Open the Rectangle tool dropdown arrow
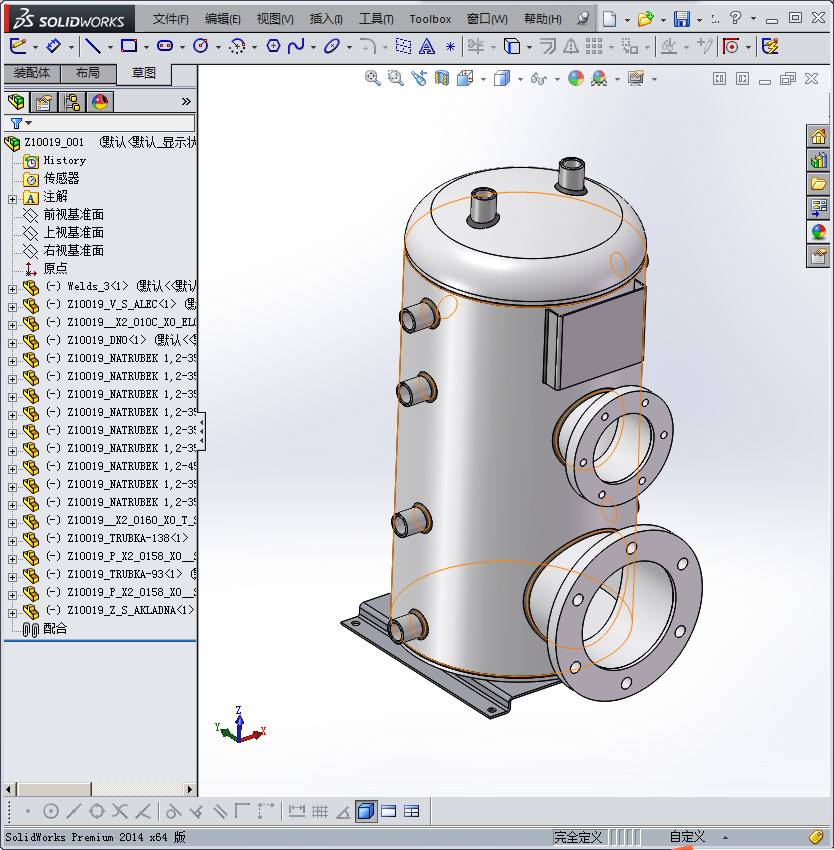 (x=146, y=48)
